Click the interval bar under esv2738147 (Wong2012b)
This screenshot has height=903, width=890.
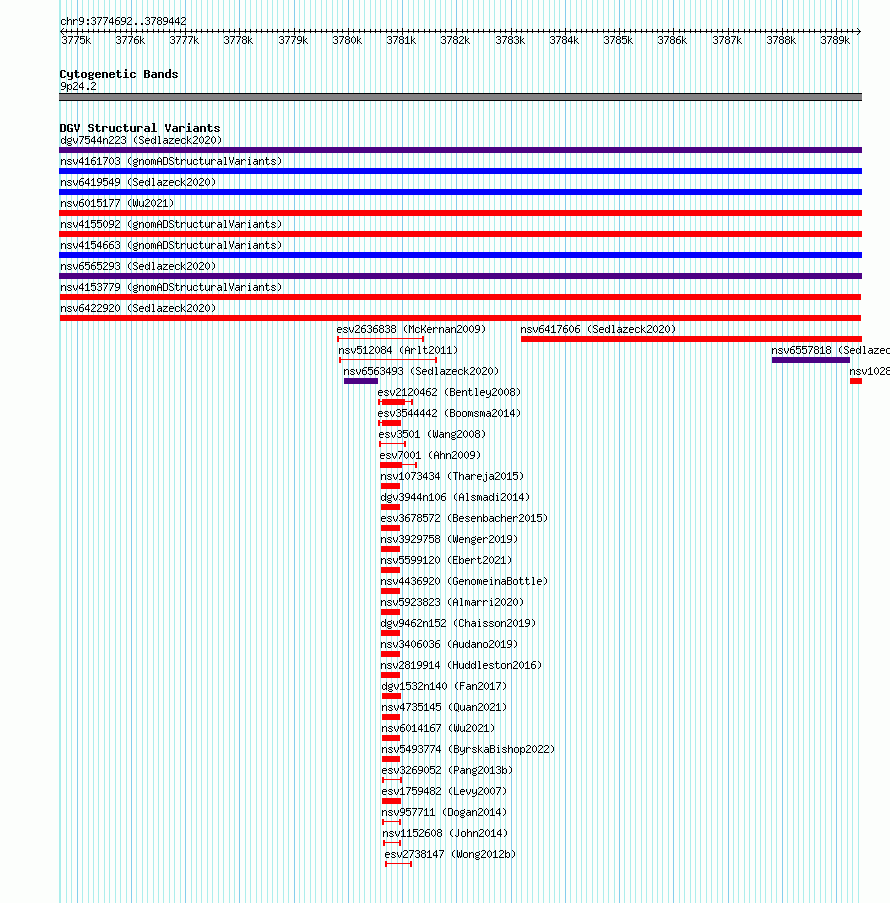(x=399, y=864)
